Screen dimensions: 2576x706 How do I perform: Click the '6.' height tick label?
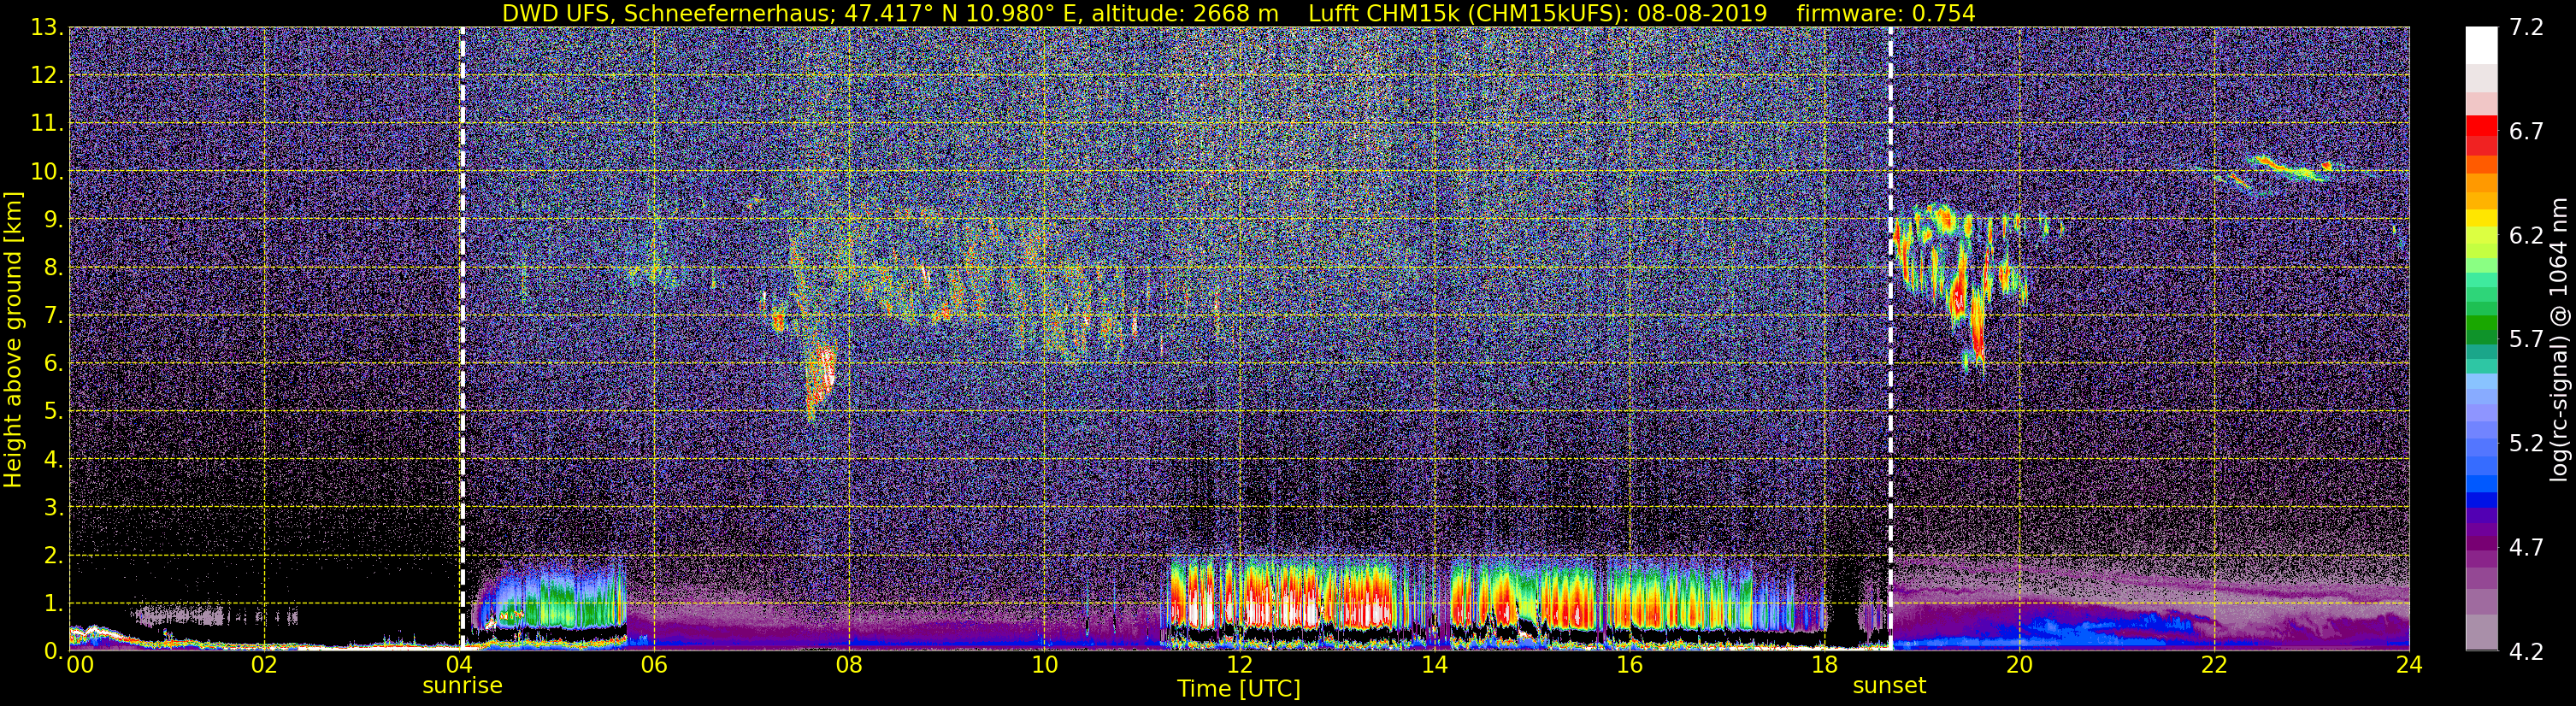click(54, 364)
